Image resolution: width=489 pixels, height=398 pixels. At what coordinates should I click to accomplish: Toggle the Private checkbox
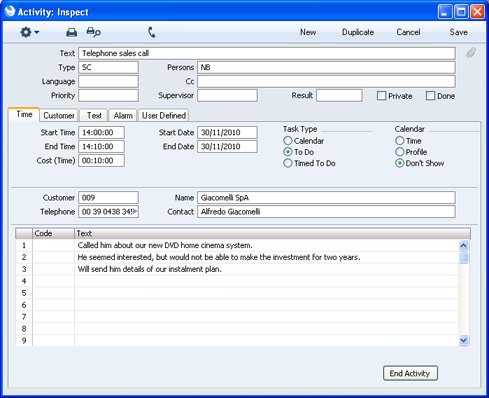[x=381, y=96]
